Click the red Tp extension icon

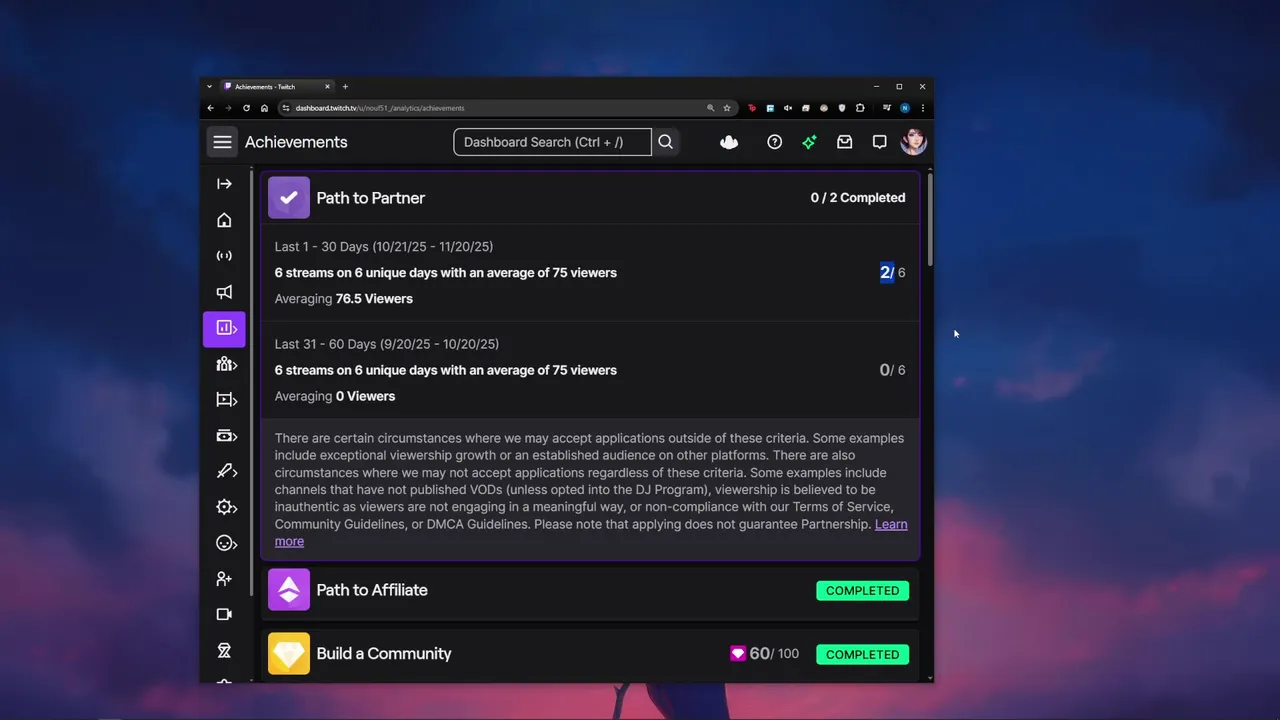click(752, 108)
